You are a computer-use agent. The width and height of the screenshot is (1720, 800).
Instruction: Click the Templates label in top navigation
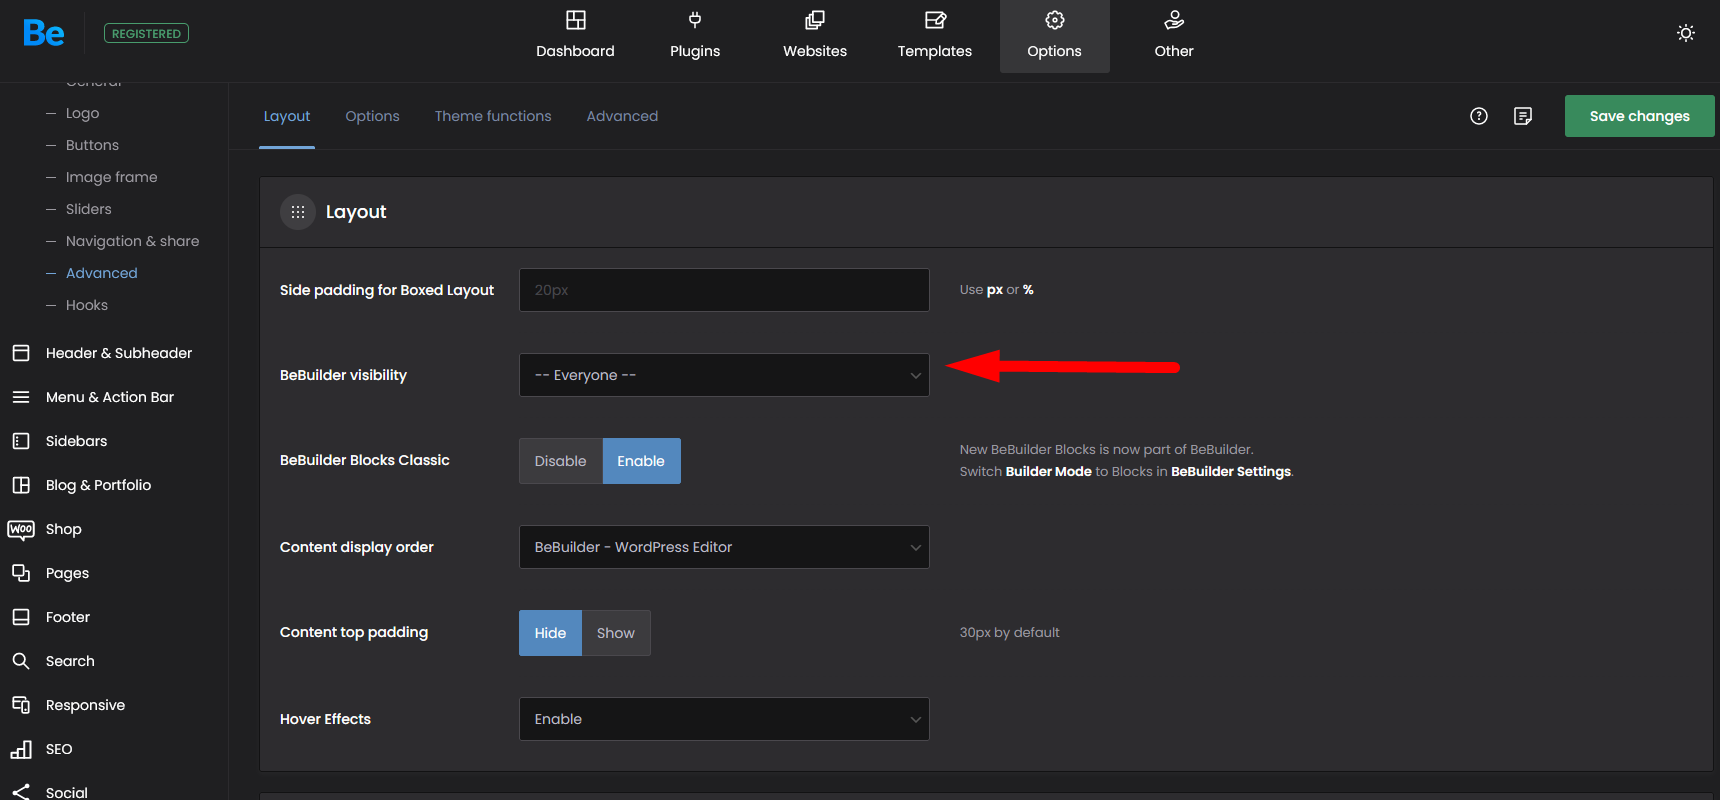click(x=935, y=51)
